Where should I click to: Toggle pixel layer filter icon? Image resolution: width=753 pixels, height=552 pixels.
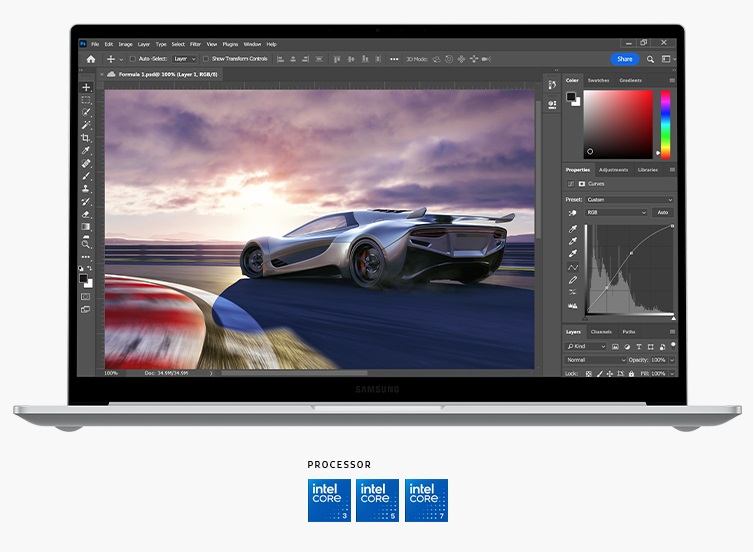[615, 346]
